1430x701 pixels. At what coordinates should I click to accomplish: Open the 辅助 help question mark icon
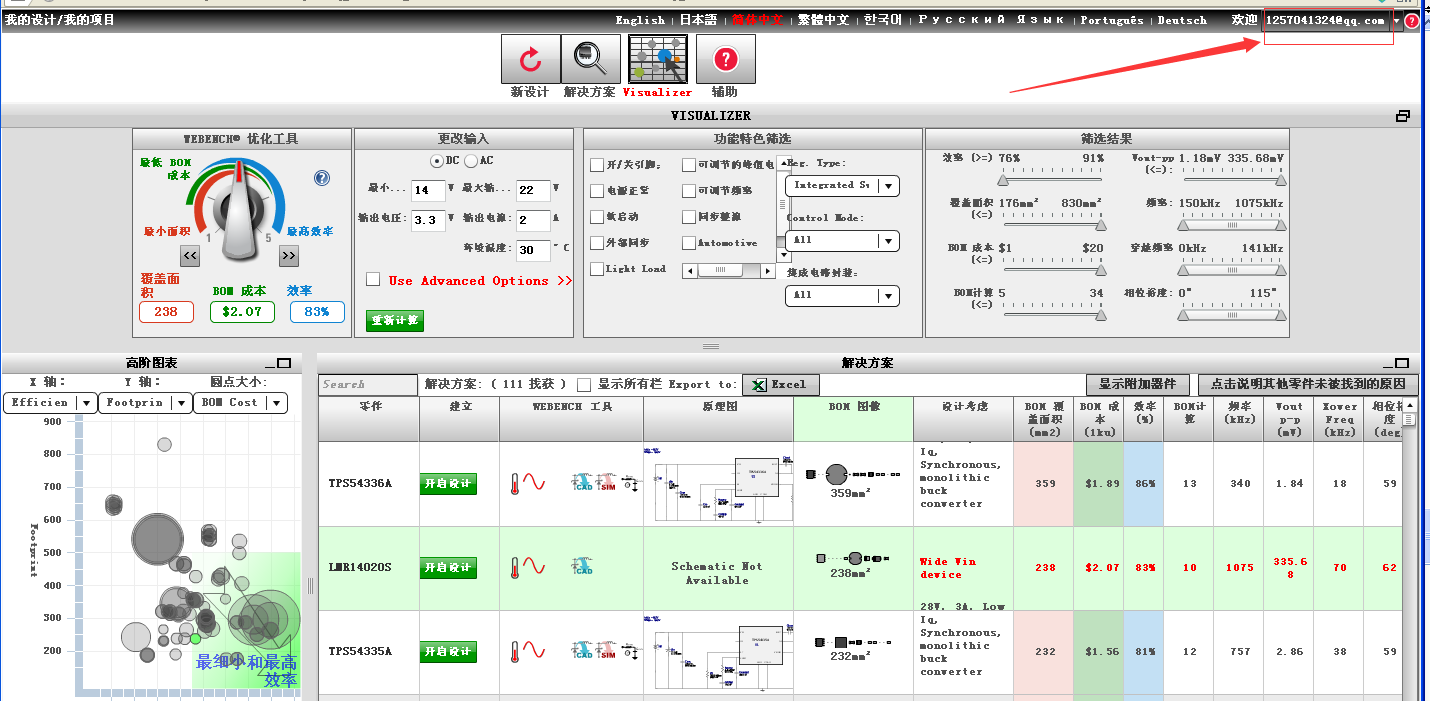[x=725, y=60]
